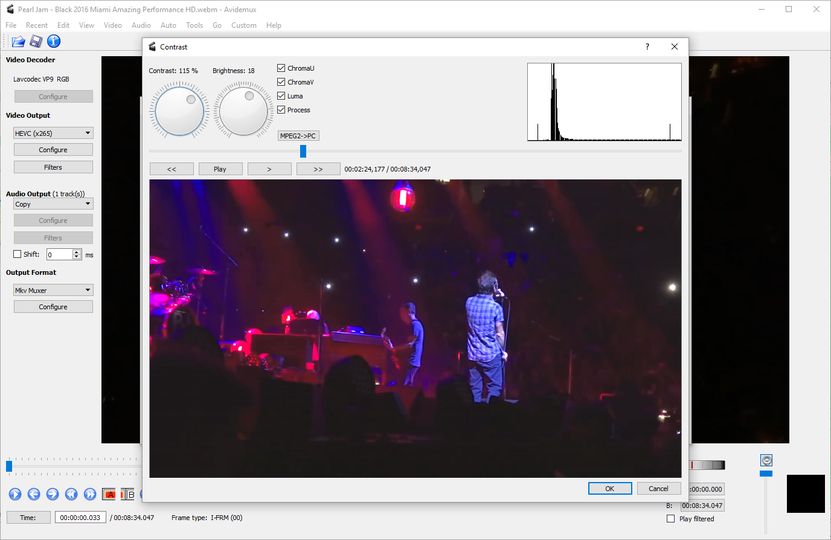
Task: Click Configure under Video Output
Action: point(53,149)
